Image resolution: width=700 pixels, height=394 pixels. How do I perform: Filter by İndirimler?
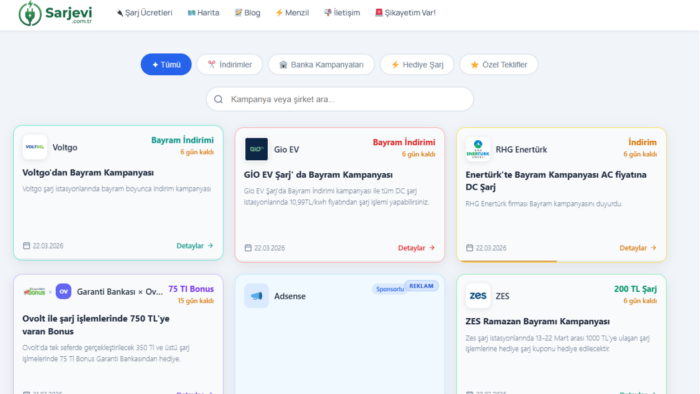click(x=229, y=64)
